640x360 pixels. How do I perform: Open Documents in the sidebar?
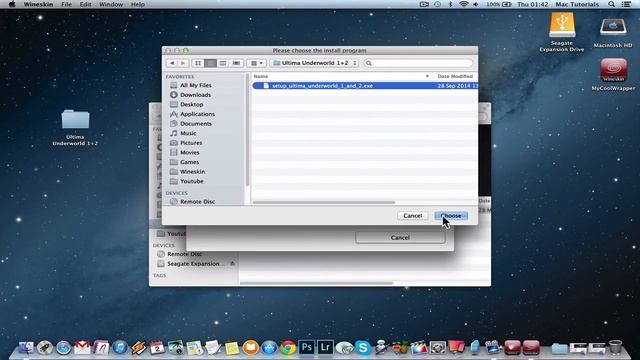[x=196, y=124]
